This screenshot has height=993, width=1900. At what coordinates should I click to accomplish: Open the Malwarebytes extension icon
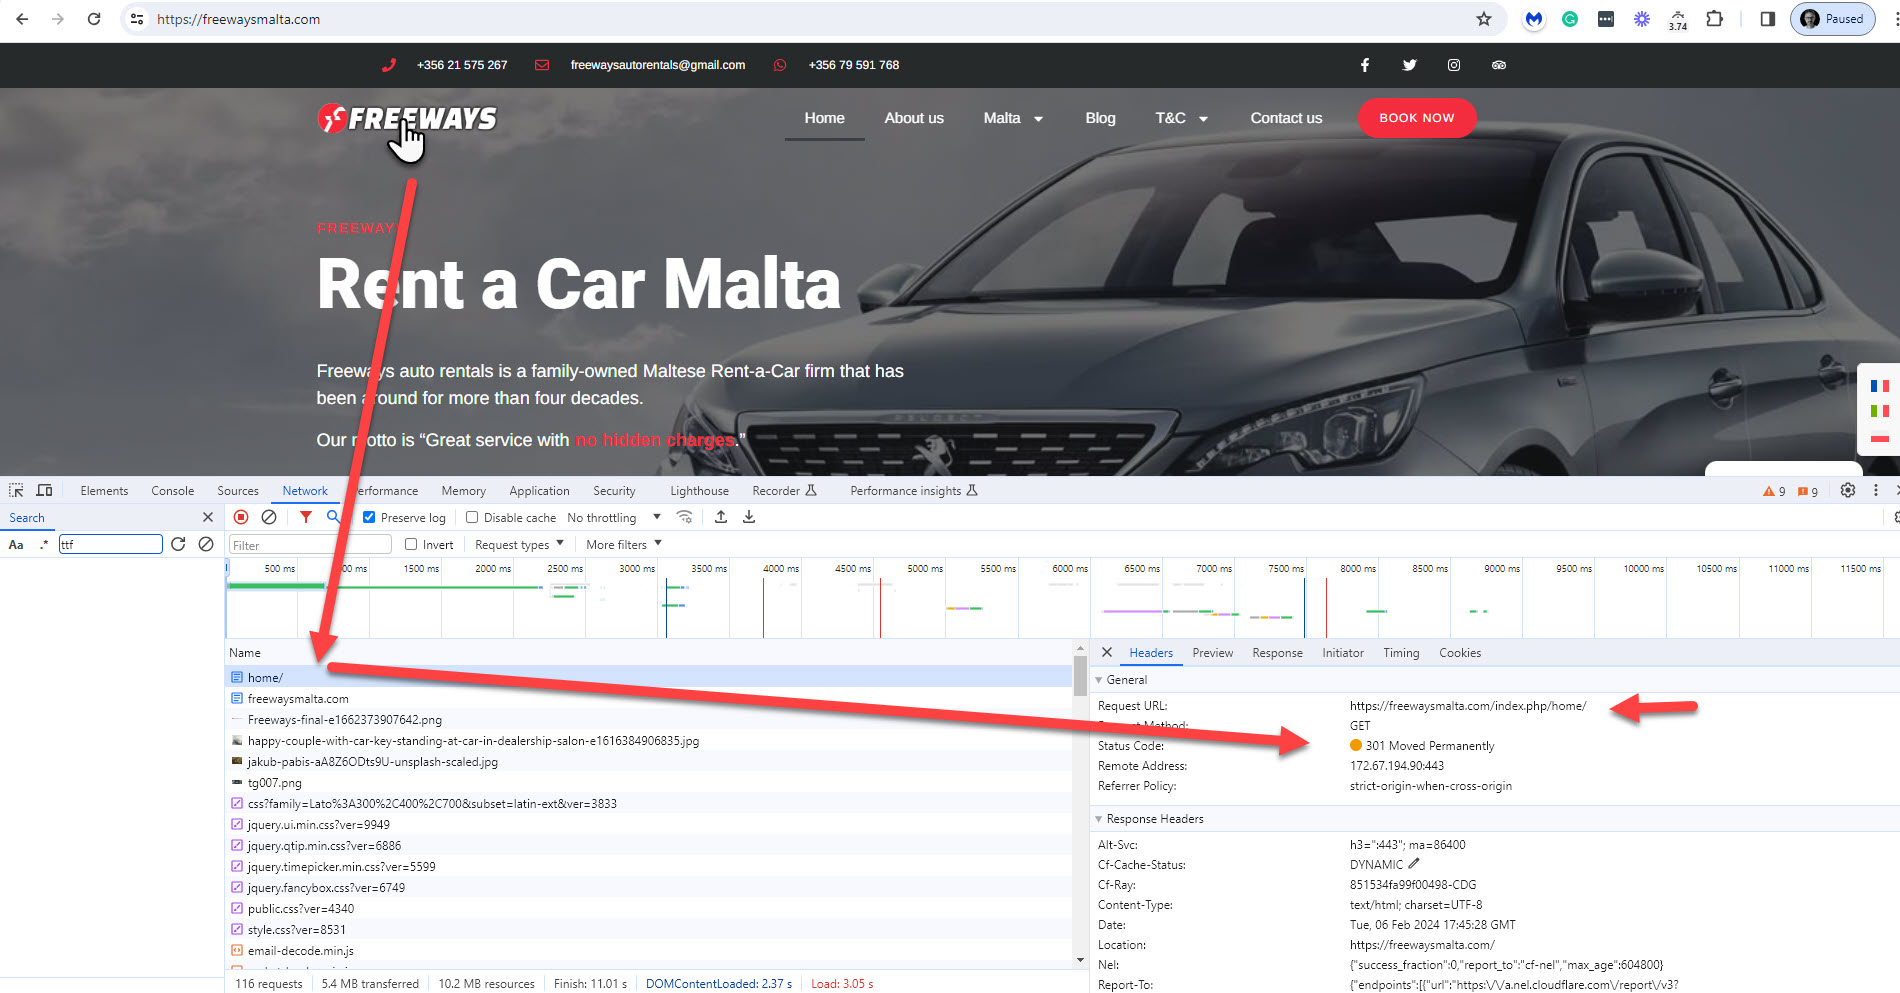click(x=1534, y=19)
